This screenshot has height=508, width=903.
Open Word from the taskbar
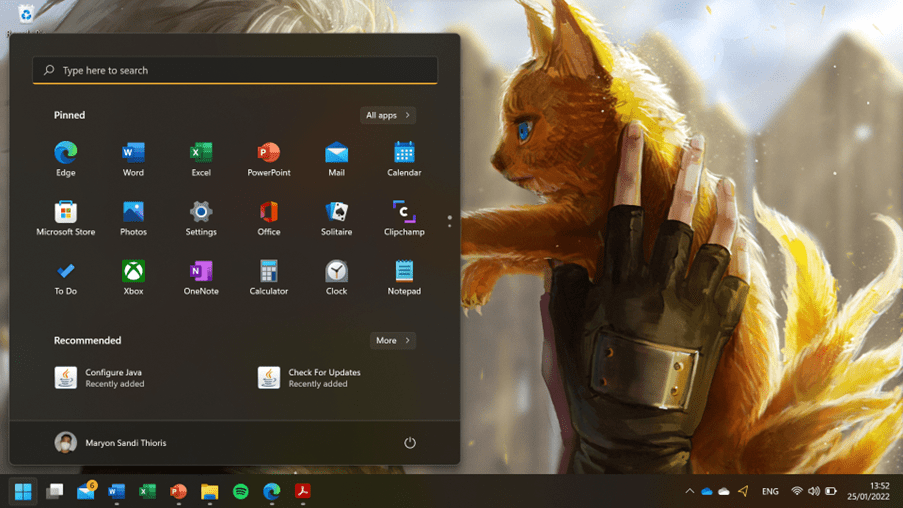pos(116,491)
